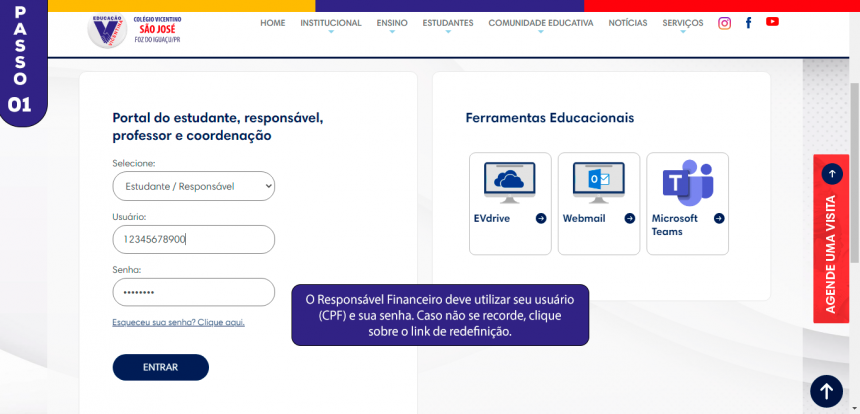Open the Estudante / Responsável select box
860x414 pixels.
[194, 186]
